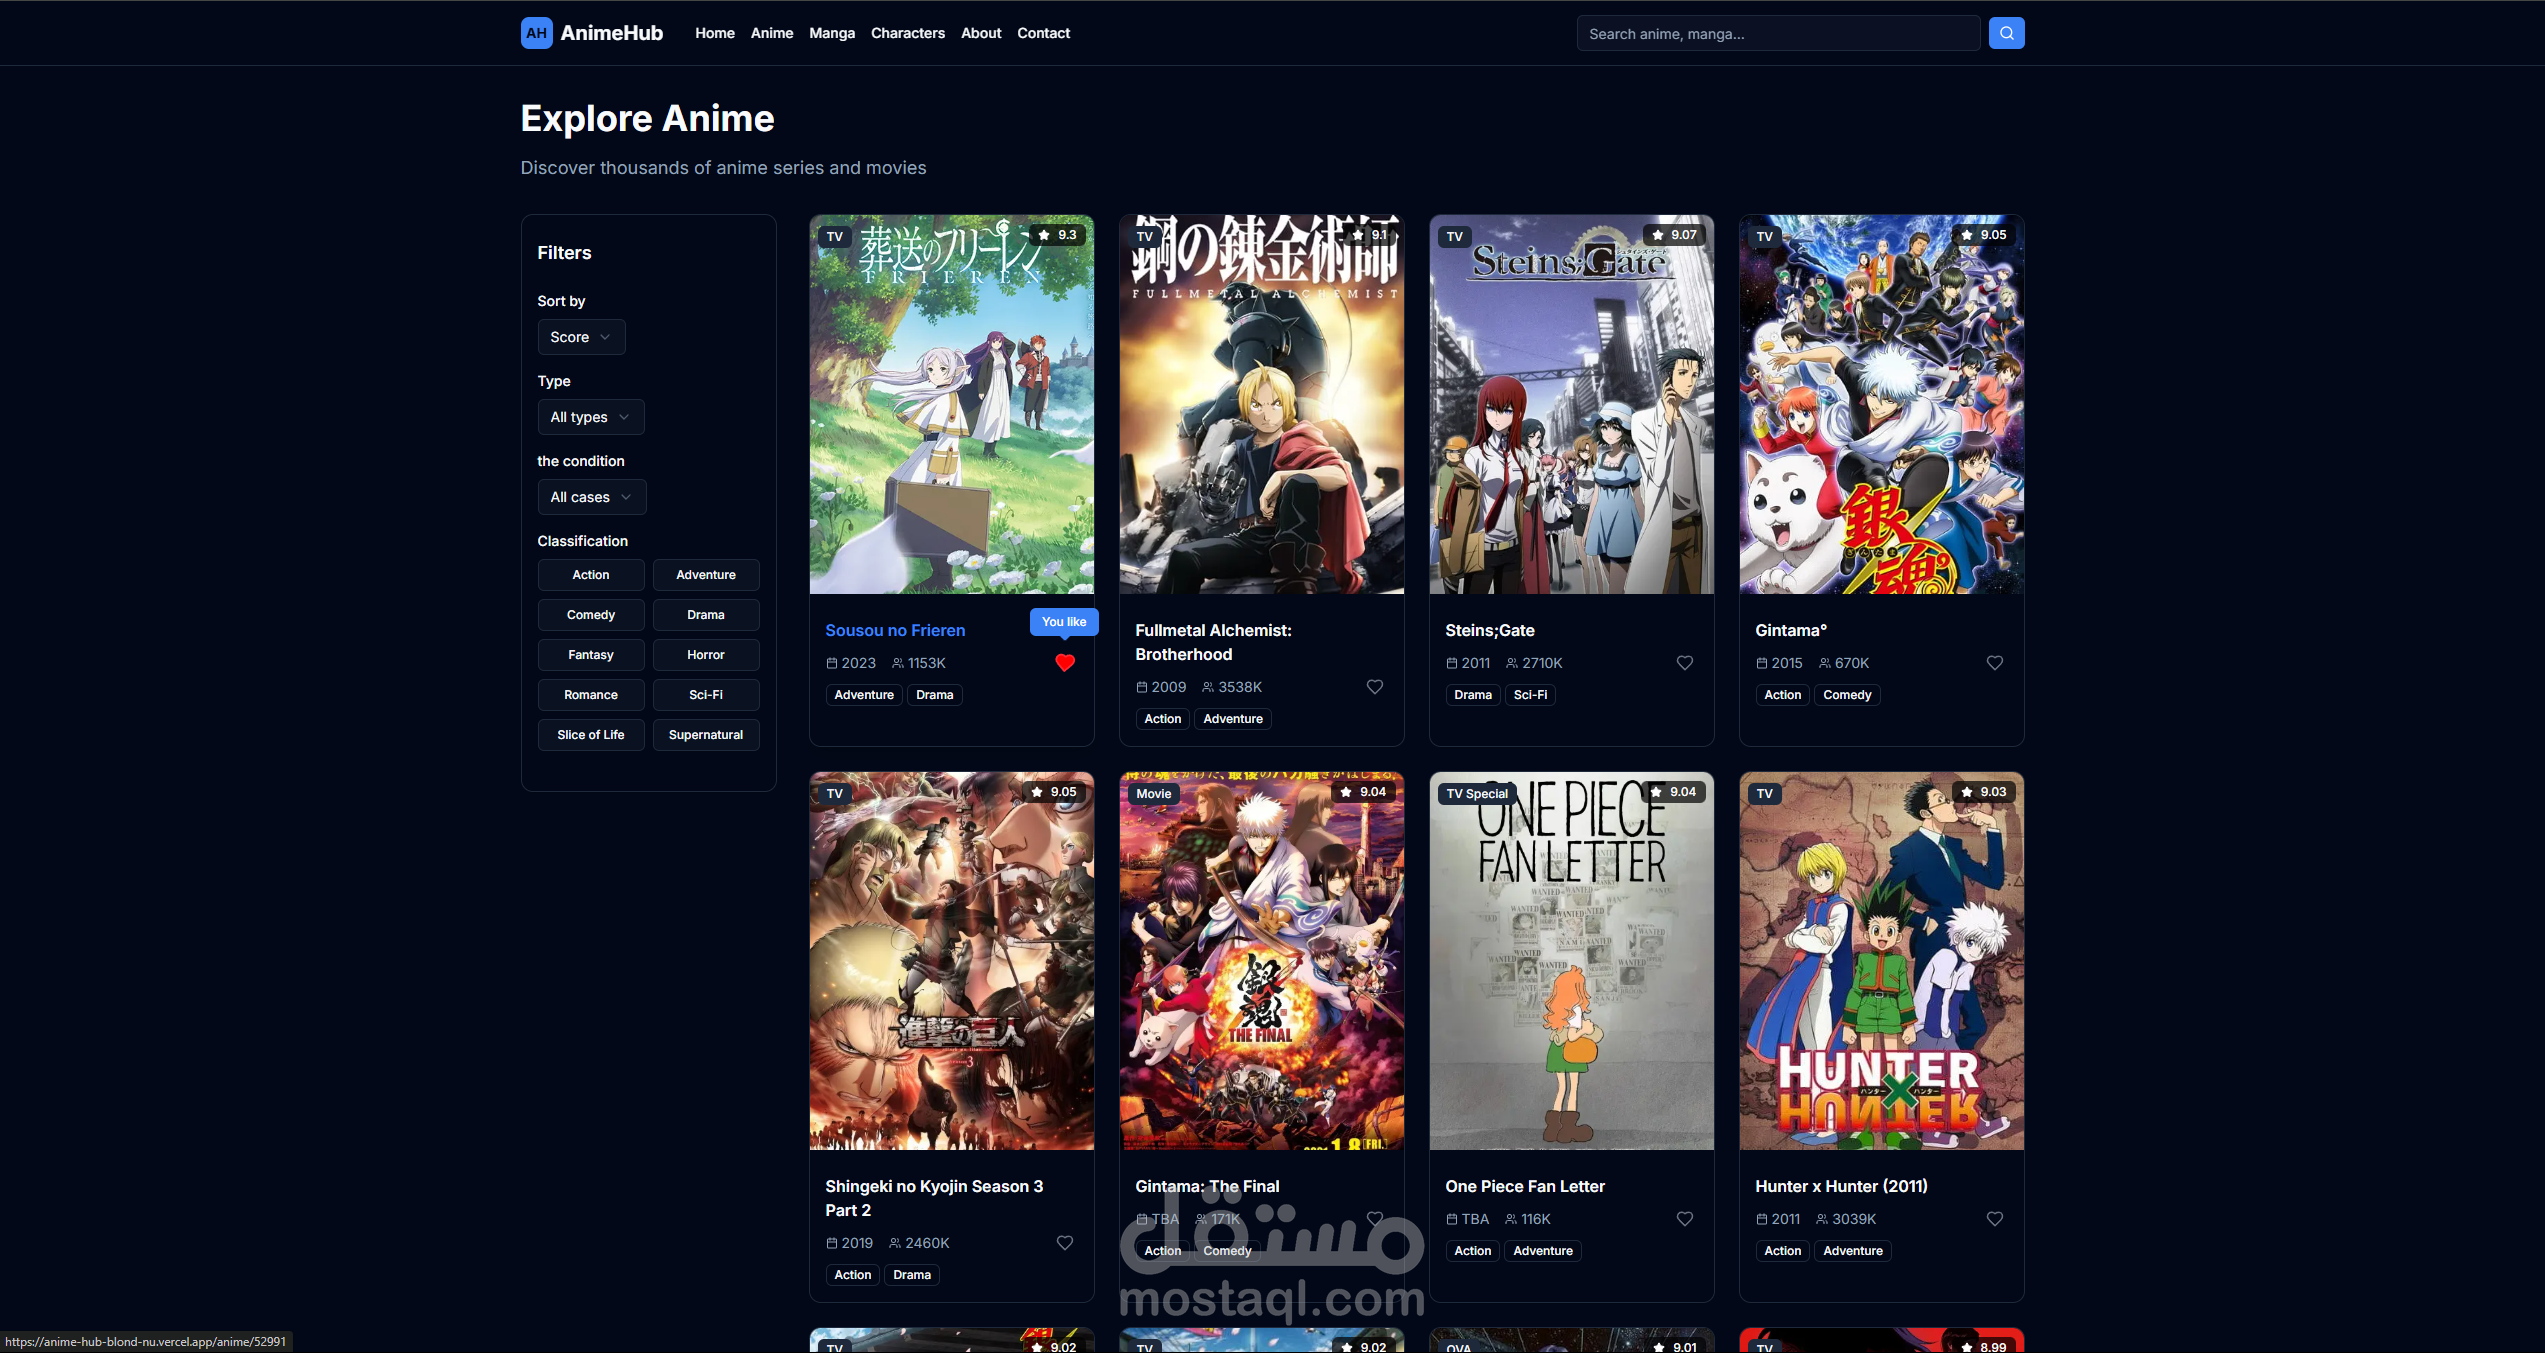Favorite Shingeki no Kyojin Season 3 heart
This screenshot has height=1353, width=2545.
click(x=1065, y=1243)
